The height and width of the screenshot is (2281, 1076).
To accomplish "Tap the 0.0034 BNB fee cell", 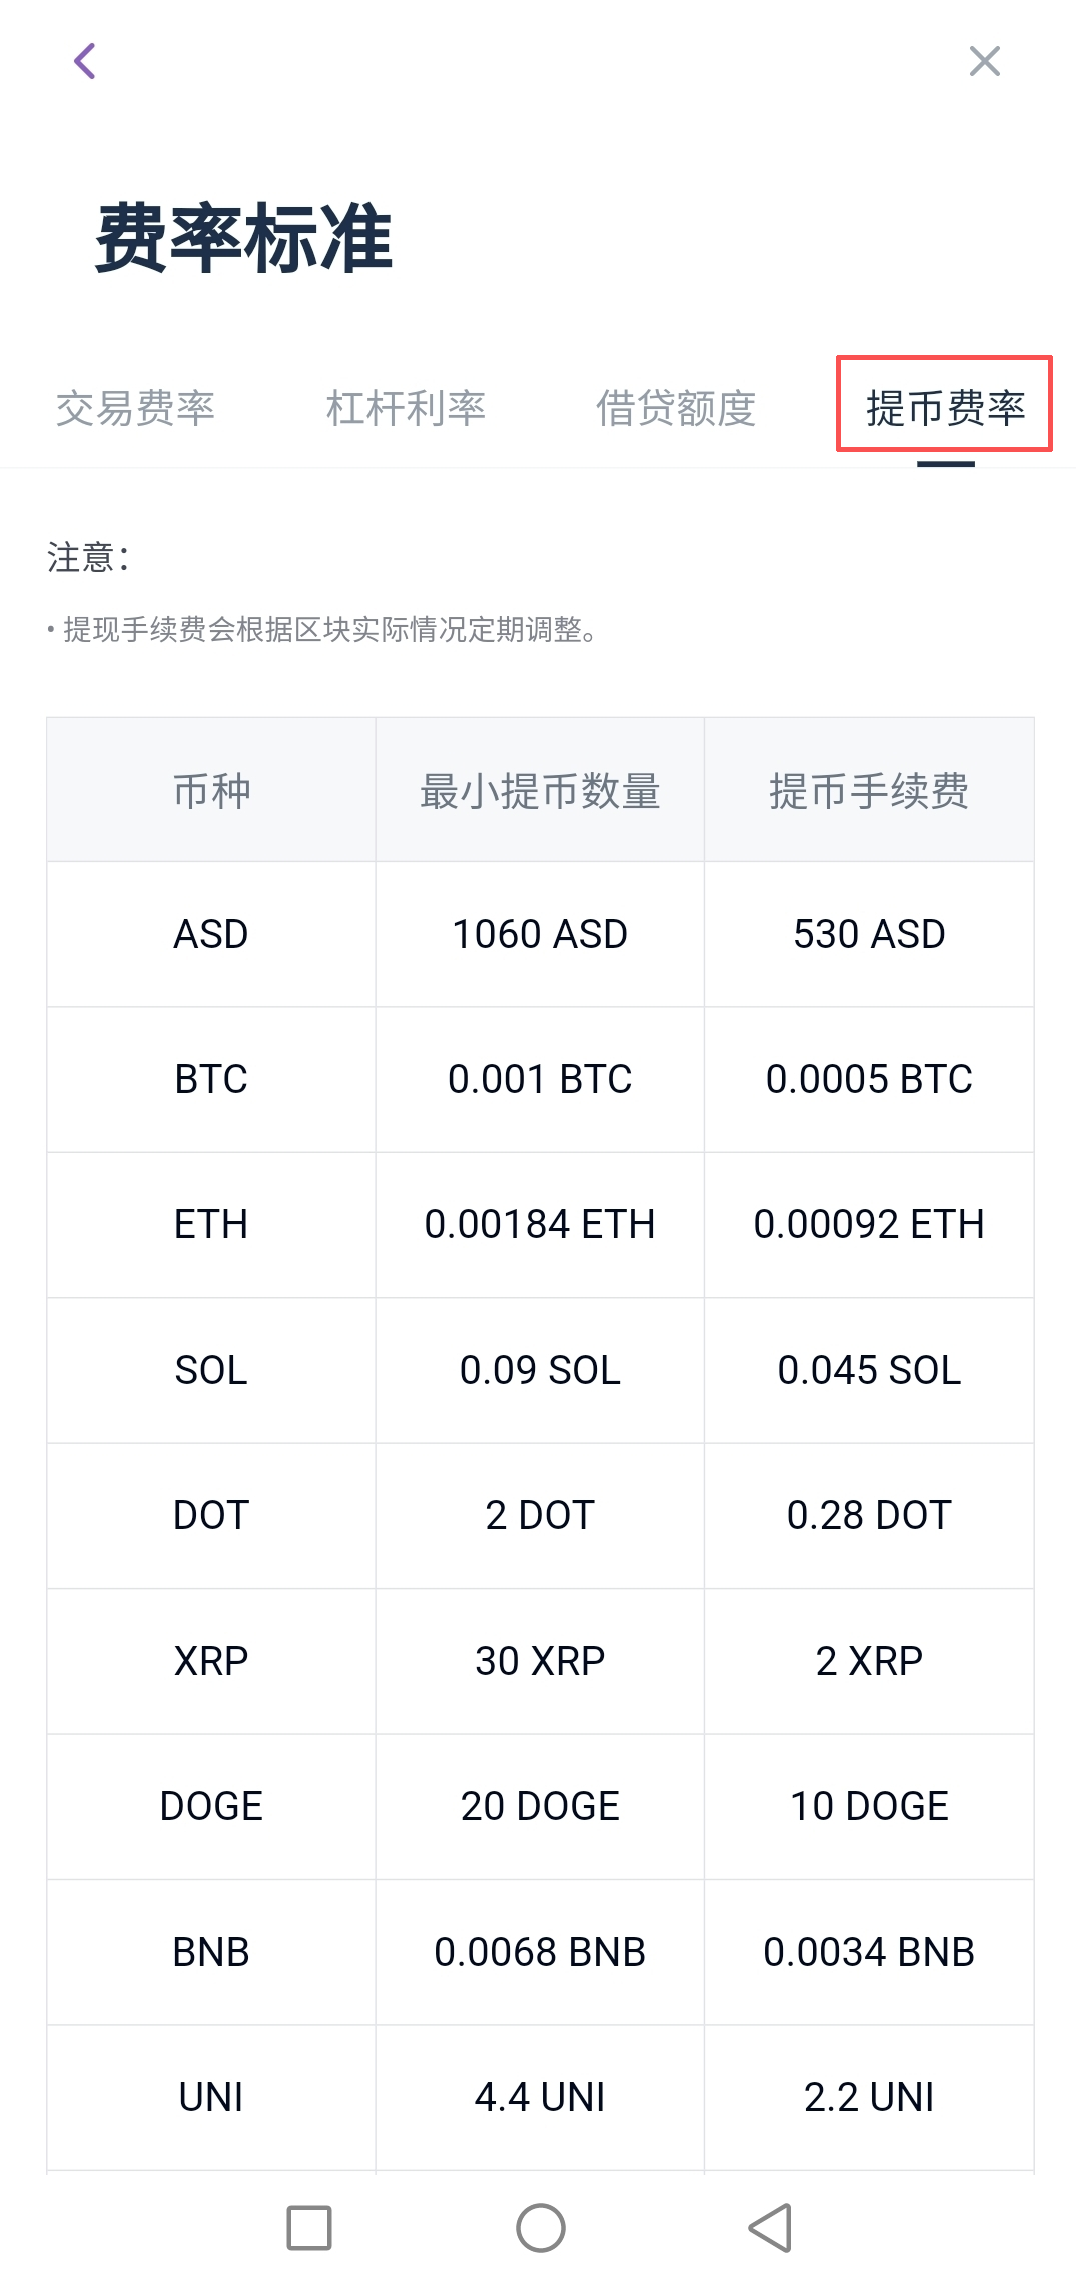I will 869,1952.
